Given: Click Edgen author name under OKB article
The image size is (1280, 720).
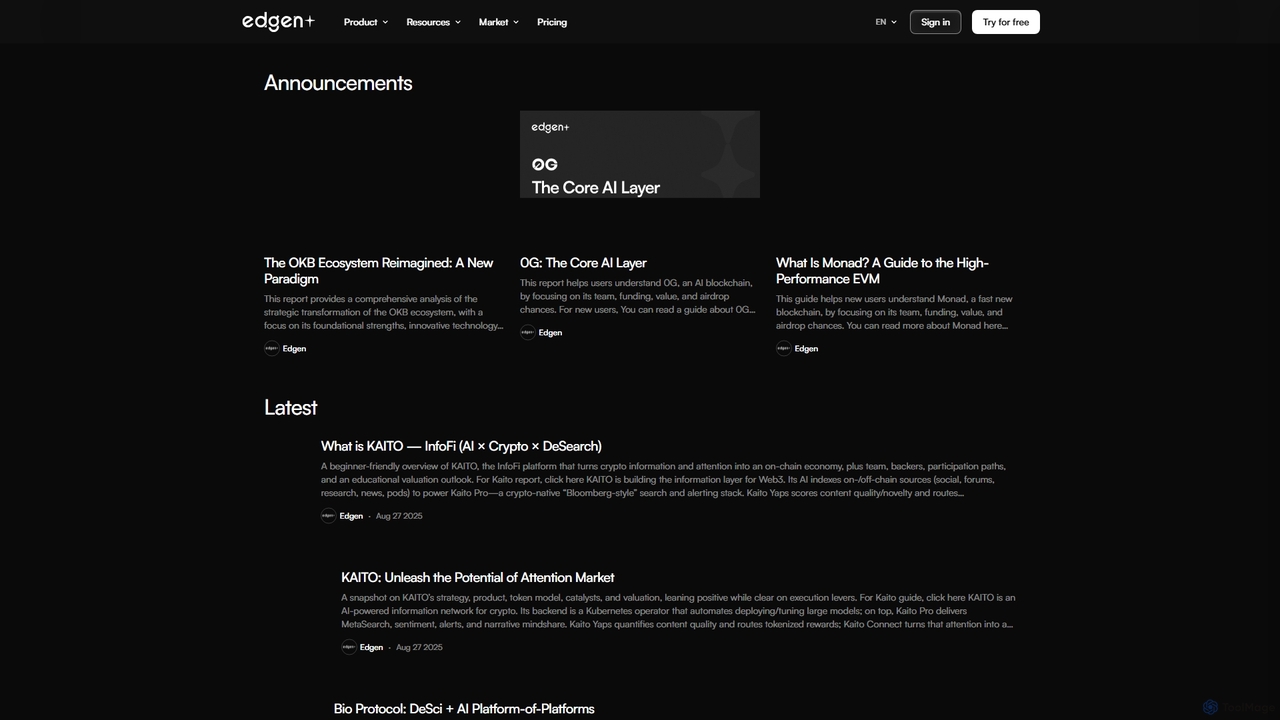Looking at the screenshot, I should [x=294, y=349].
